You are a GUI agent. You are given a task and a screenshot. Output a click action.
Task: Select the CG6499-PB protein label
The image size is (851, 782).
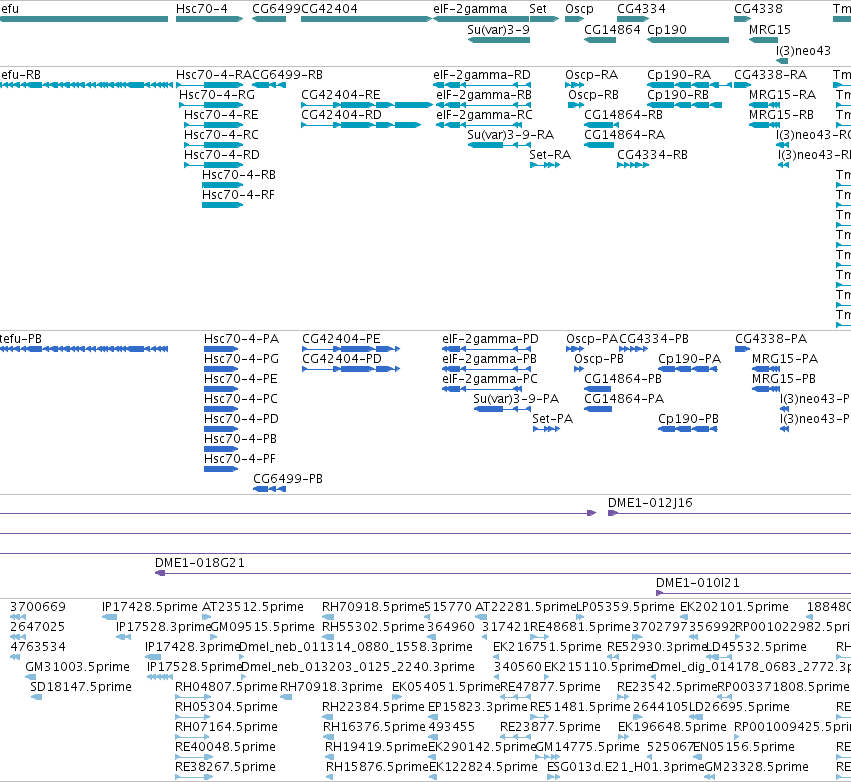[x=288, y=479]
